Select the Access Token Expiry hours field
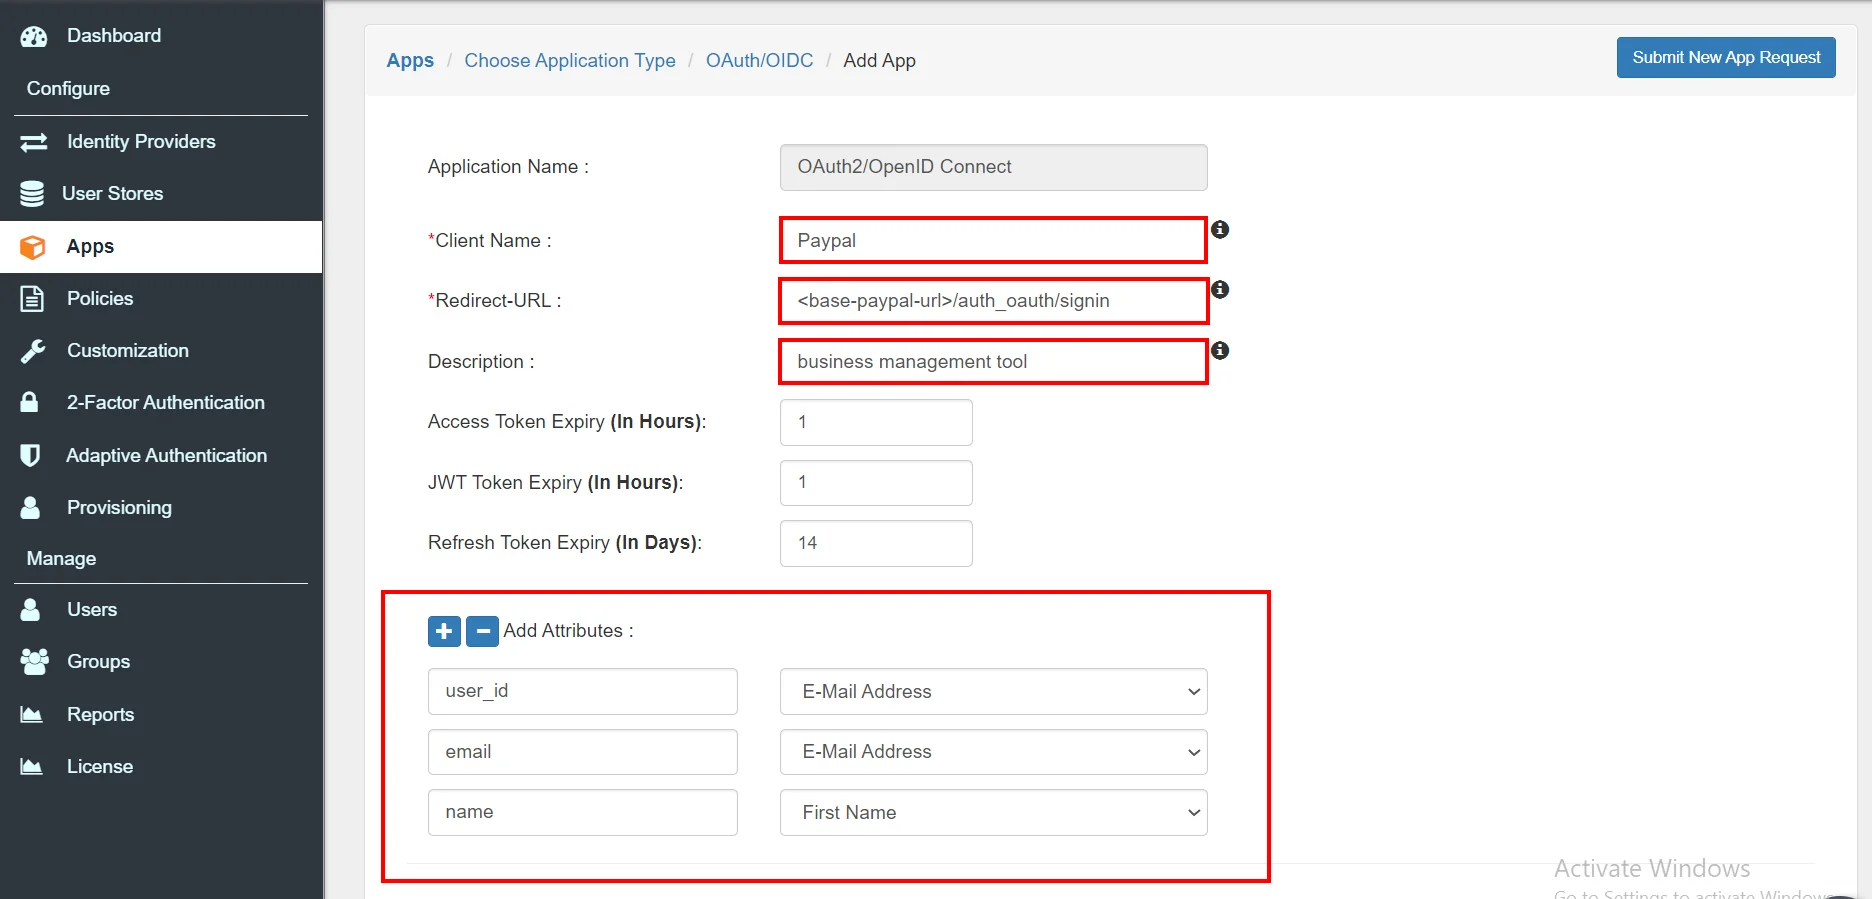This screenshot has width=1872, height=899. coord(876,422)
